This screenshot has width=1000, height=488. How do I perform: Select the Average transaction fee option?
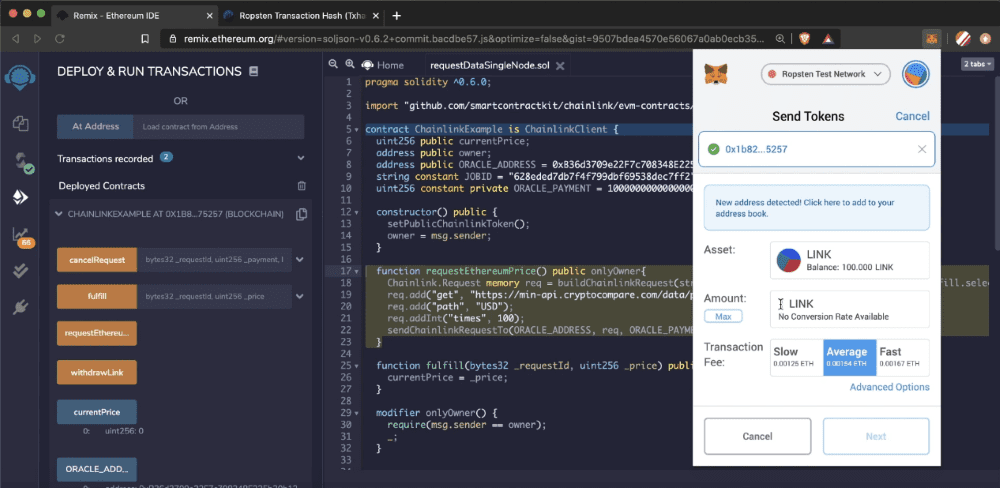pyautogui.click(x=849, y=357)
